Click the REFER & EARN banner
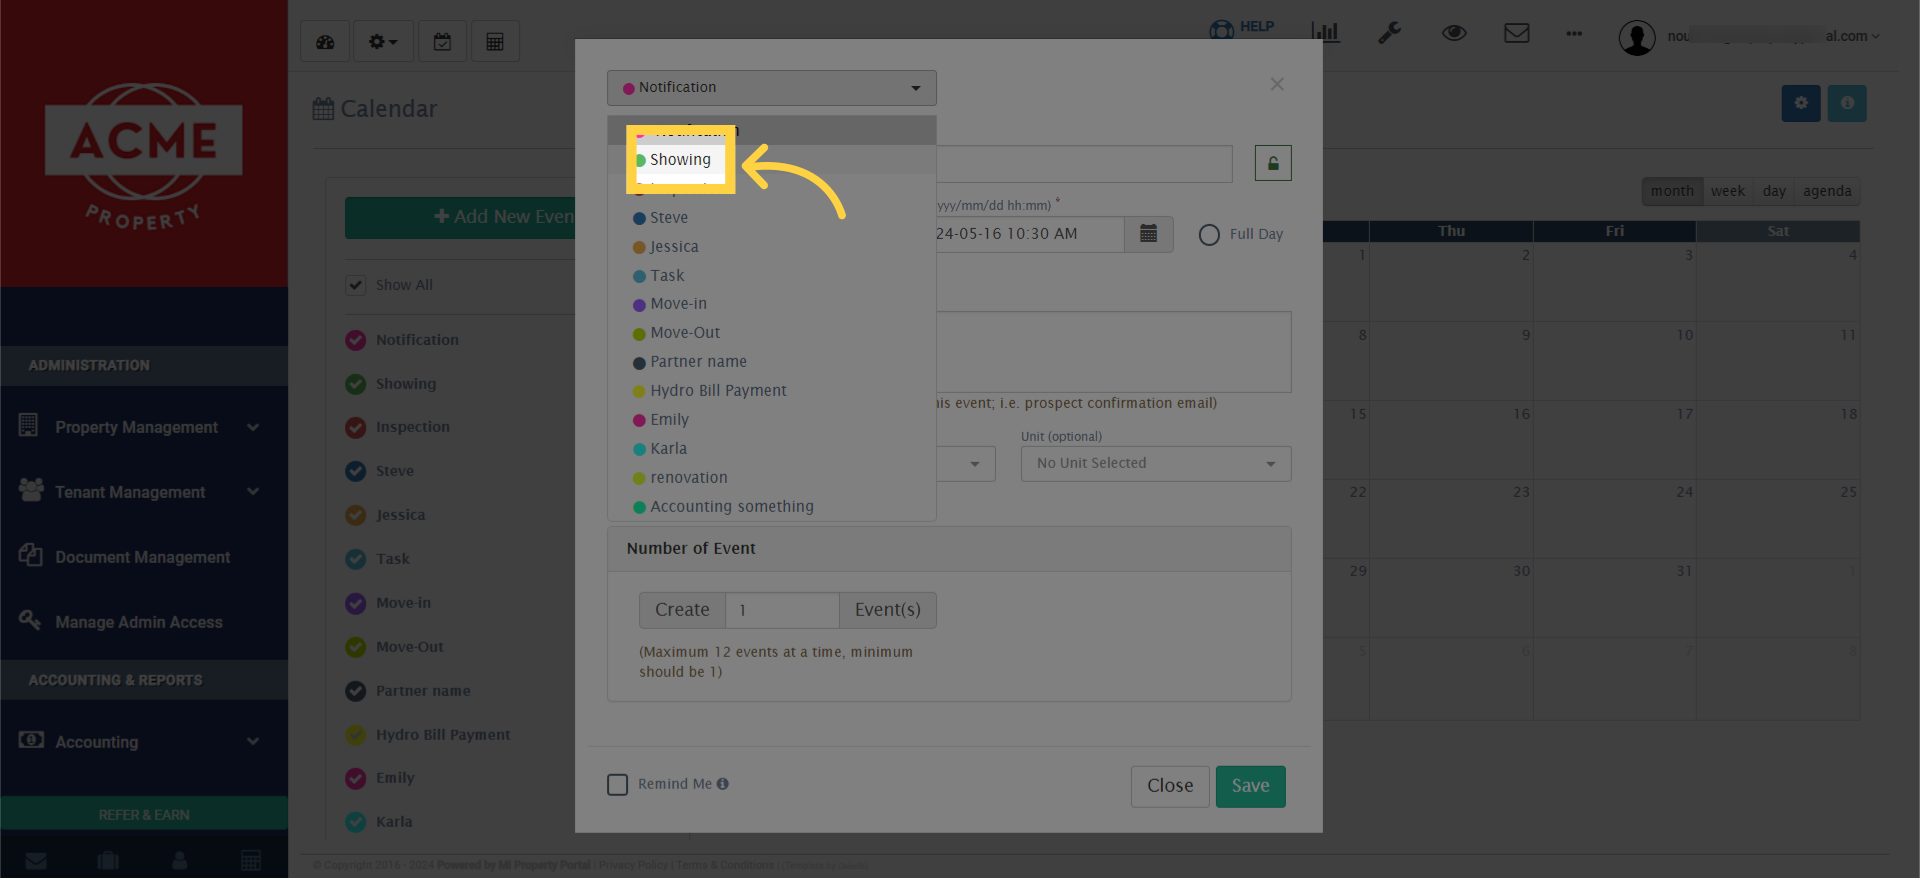Screen dimensions: 1920x878 [x=144, y=814]
